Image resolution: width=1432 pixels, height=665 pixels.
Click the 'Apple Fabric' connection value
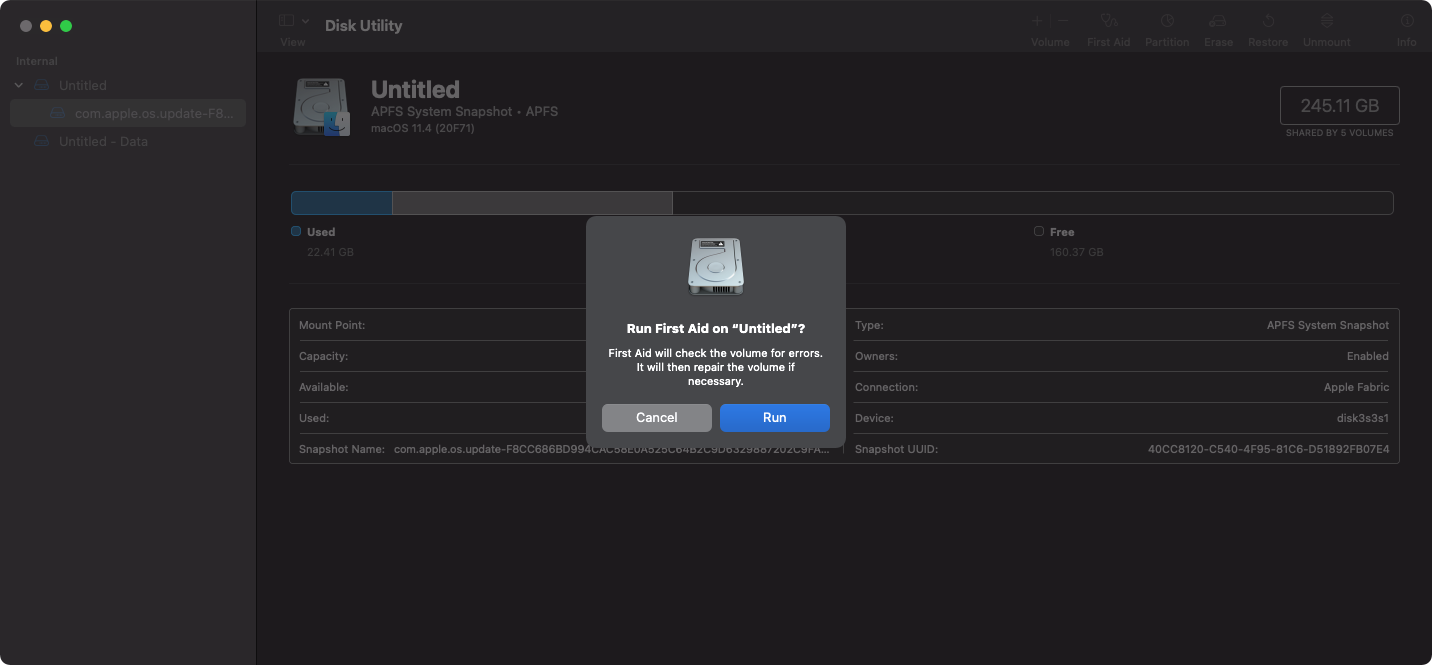coord(1356,387)
